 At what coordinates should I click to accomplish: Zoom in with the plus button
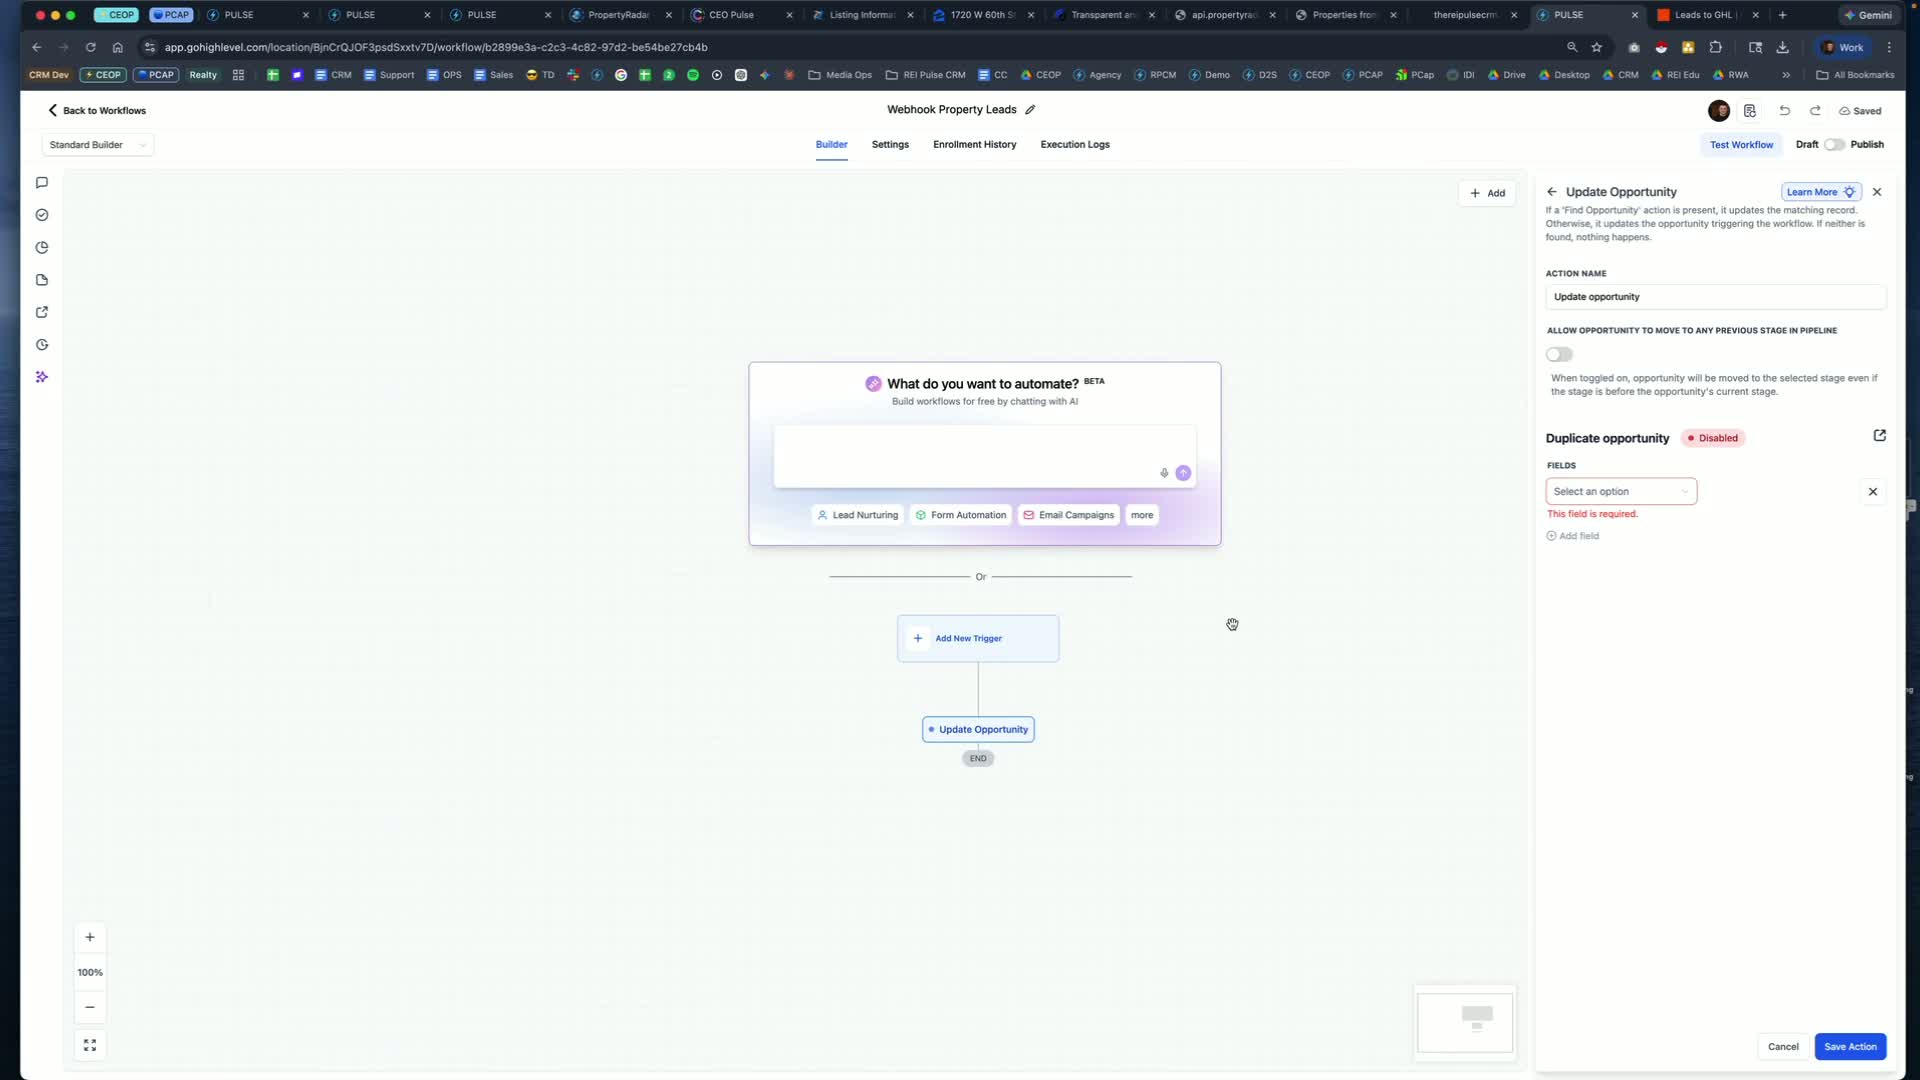[x=90, y=937]
